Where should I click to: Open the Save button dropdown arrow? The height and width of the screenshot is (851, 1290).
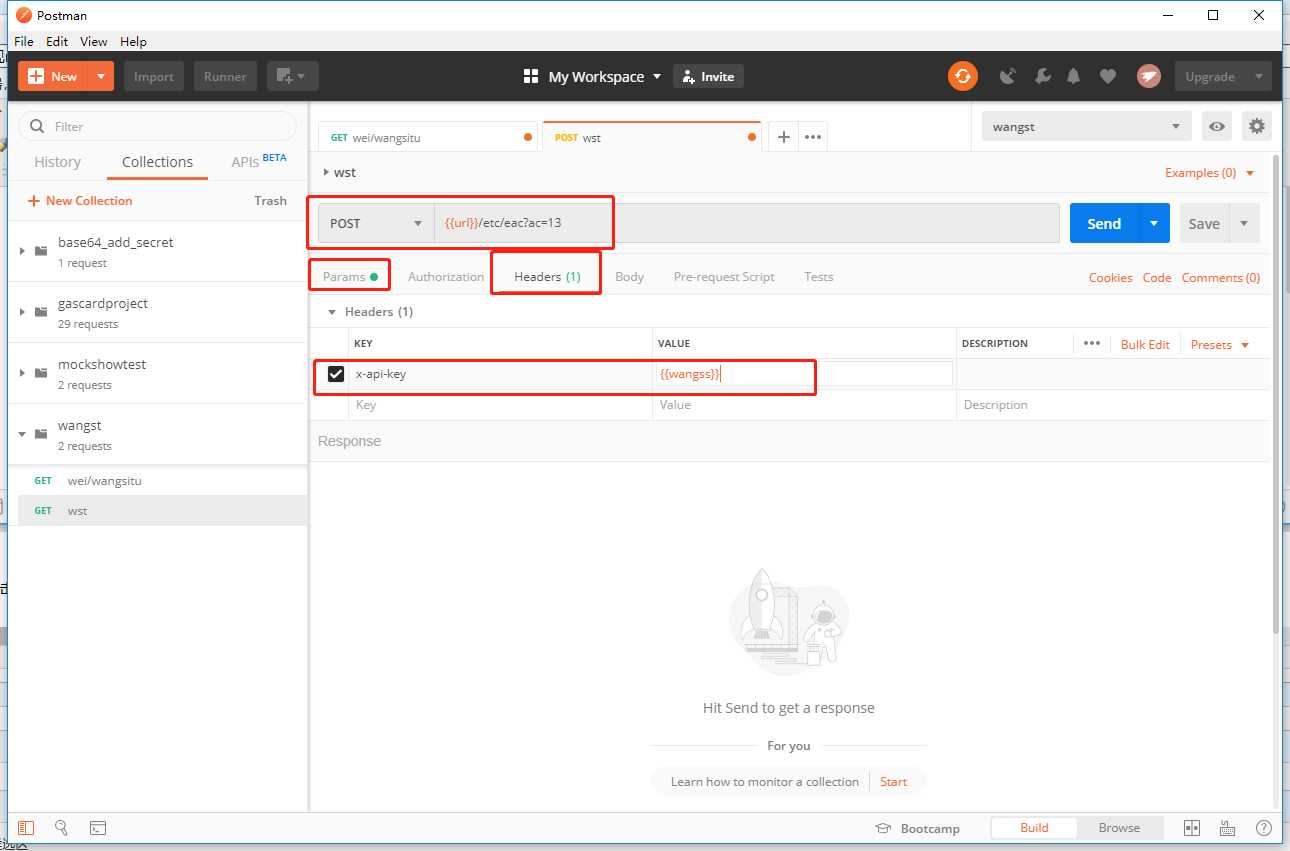(x=1244, y=223)
